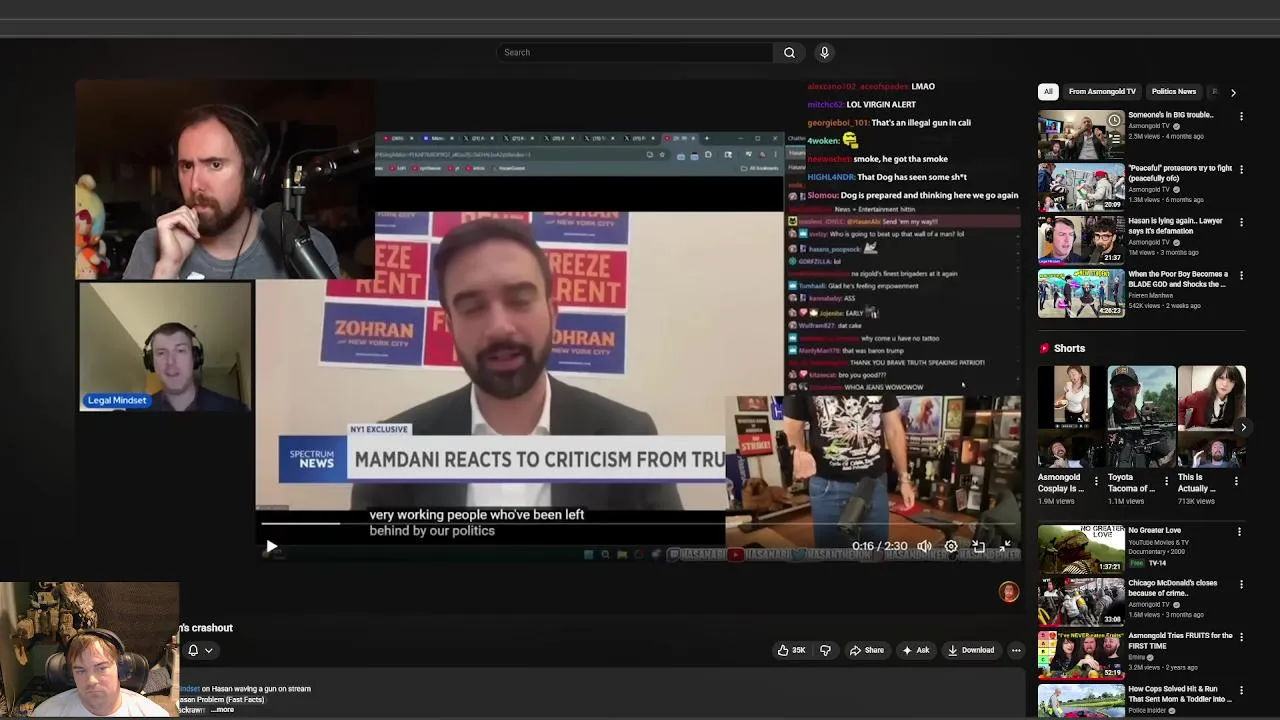
Task: Open 'Peaceful protestors try to fight' video title
Action: point(1180,173)
